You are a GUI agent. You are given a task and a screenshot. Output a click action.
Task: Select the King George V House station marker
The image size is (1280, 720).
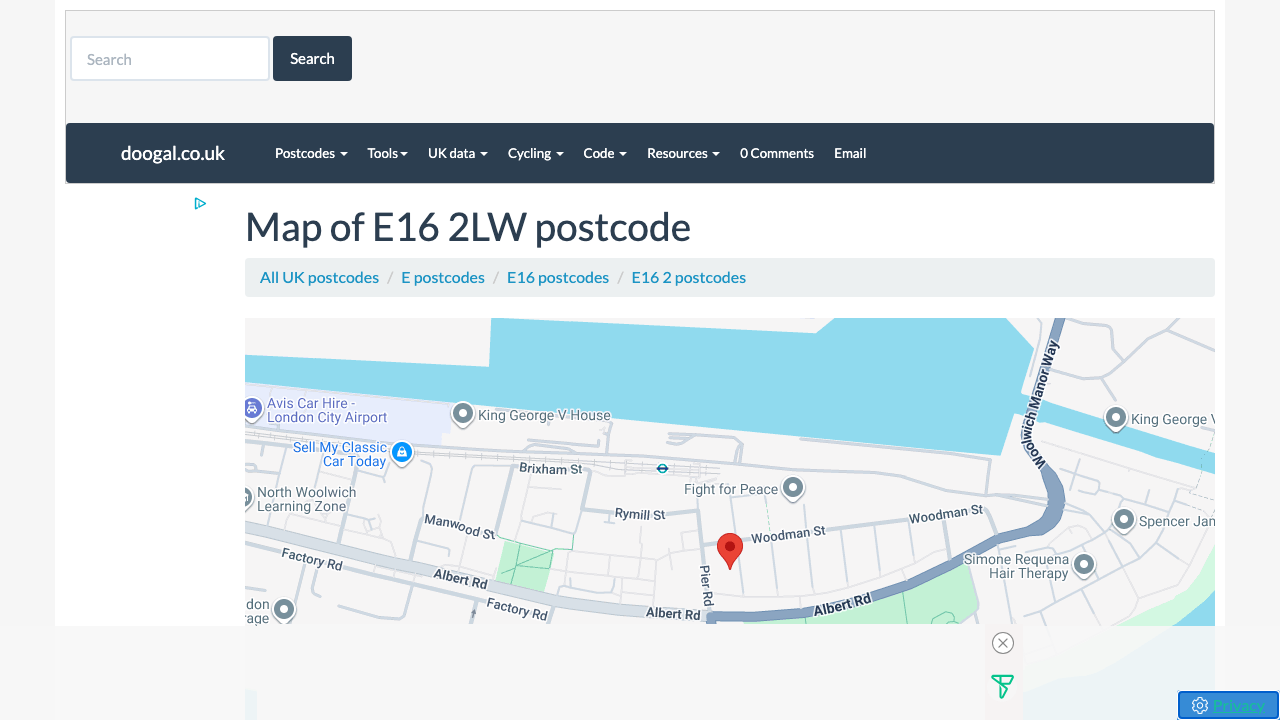[462, 414]
